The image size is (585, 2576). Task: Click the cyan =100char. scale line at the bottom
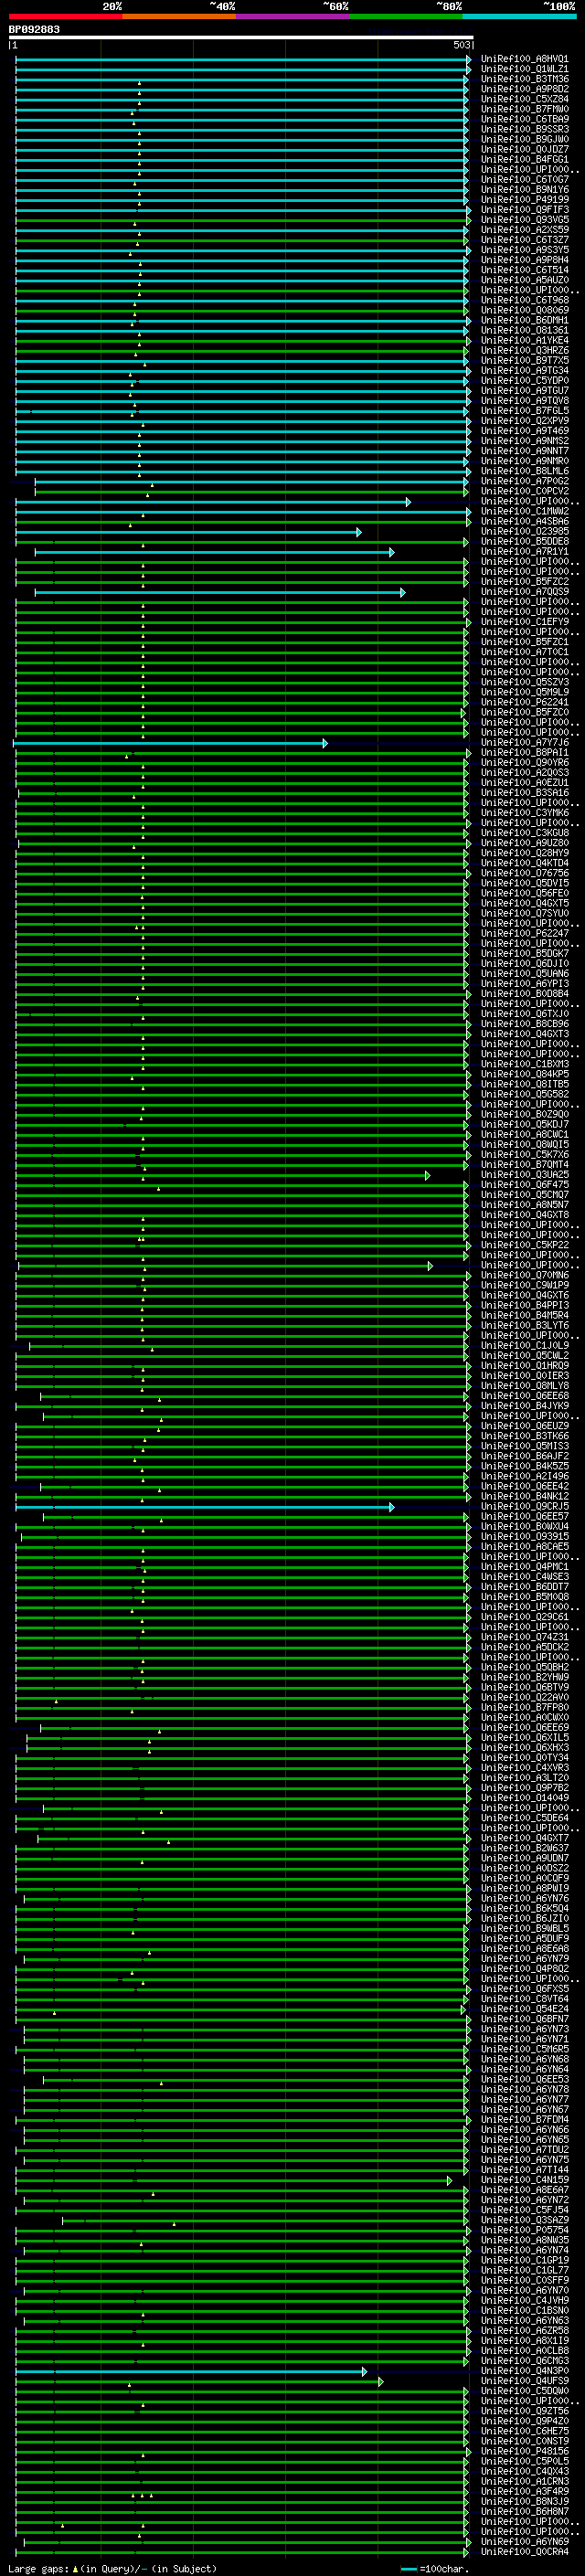(409, 2569)
